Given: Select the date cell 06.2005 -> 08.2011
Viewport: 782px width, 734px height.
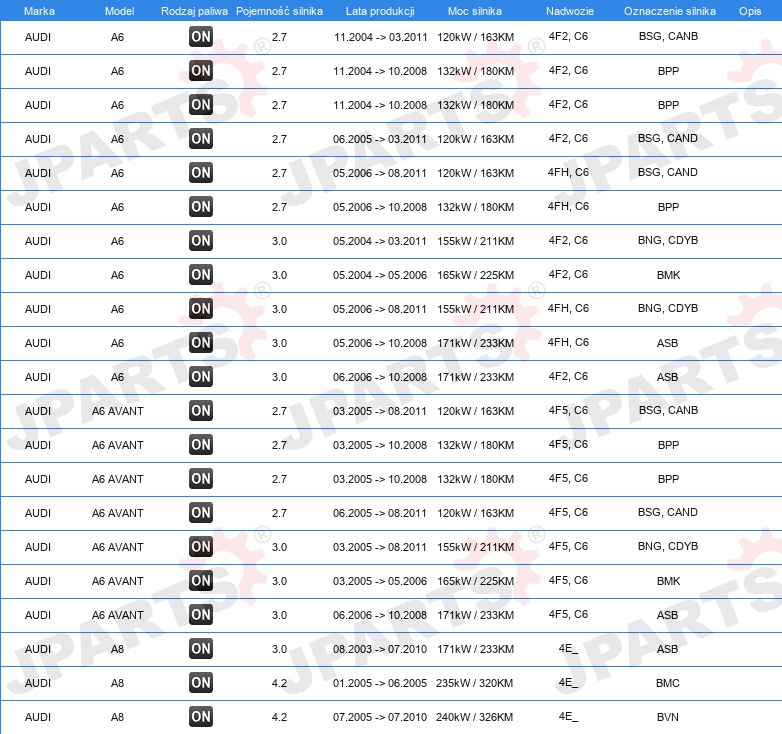Looking at the screenshot, I should [x=380, y=513].
